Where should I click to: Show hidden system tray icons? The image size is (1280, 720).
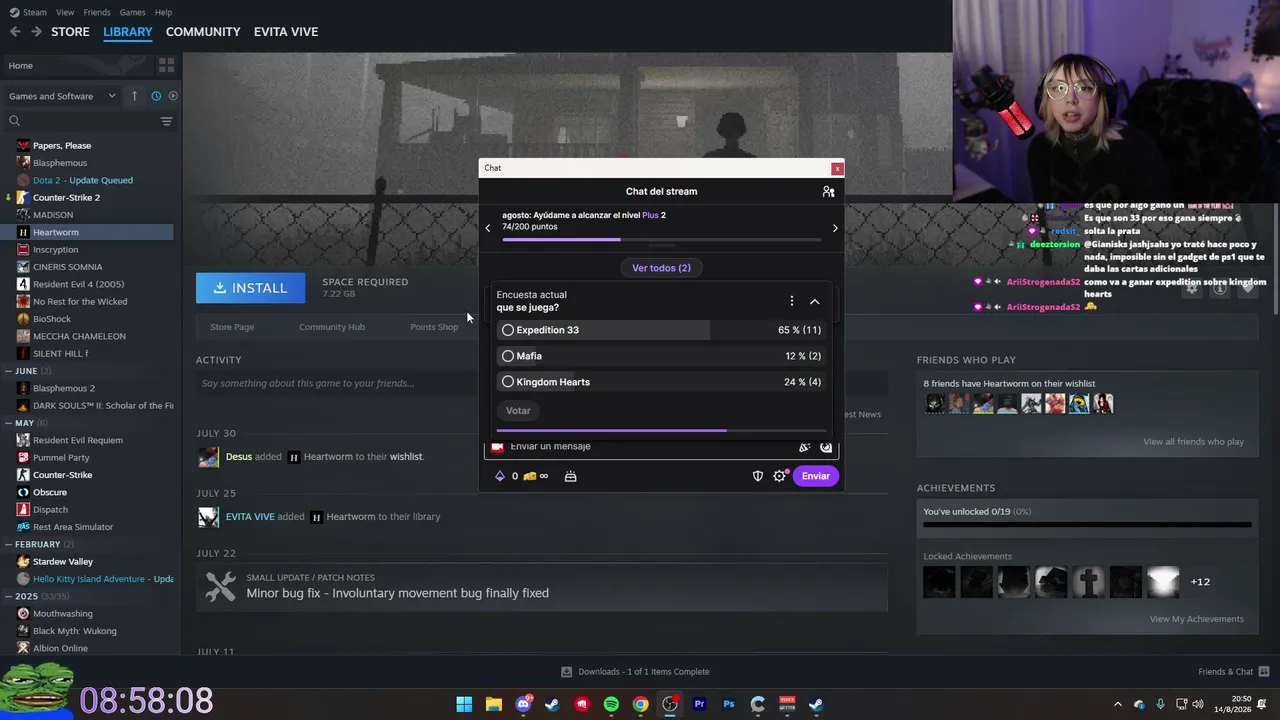point(1118,704)
